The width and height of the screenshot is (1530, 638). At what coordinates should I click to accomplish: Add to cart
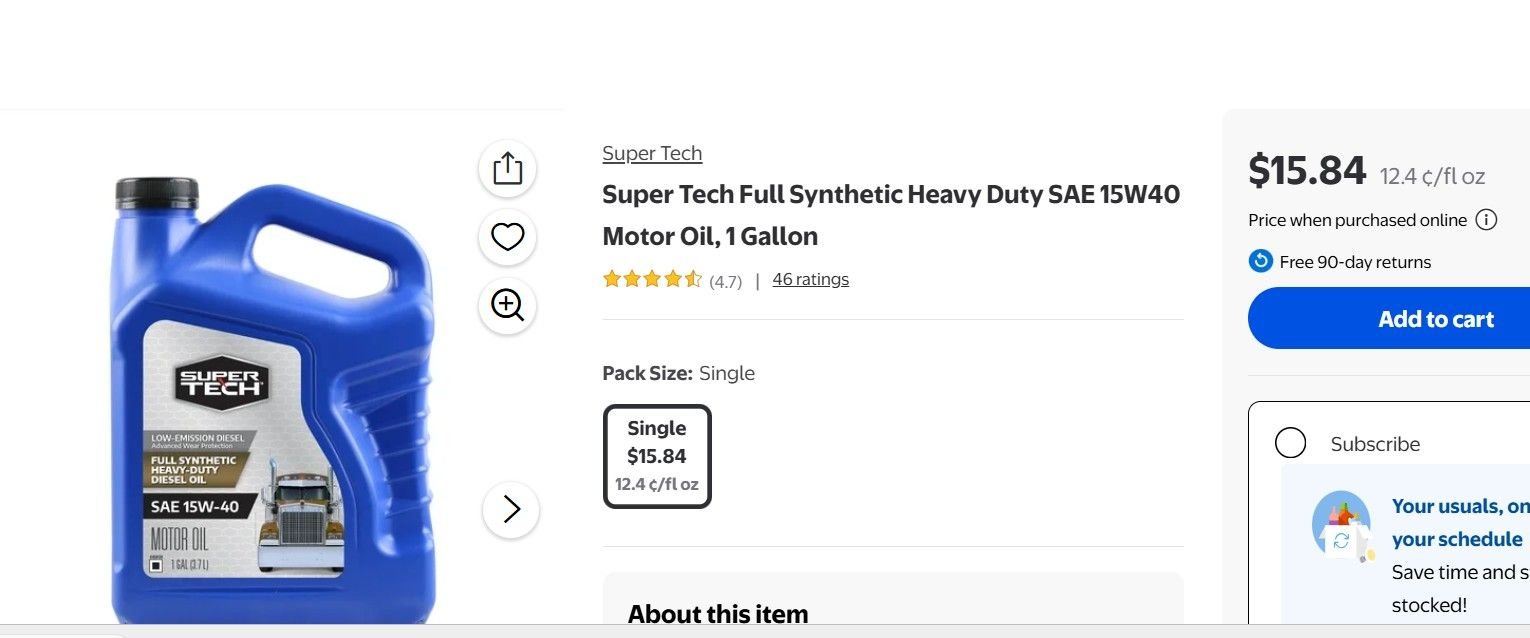[x=1389, y=318]
